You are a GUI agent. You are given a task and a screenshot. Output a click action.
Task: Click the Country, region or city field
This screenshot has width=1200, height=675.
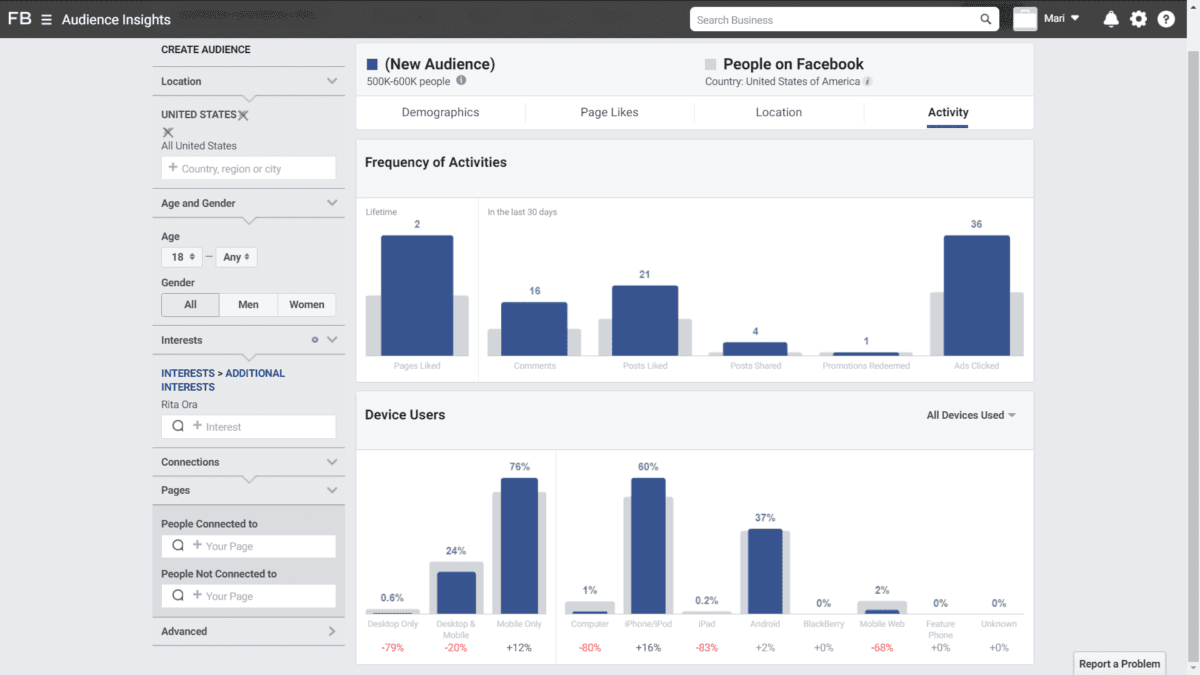tap(248, 168)
